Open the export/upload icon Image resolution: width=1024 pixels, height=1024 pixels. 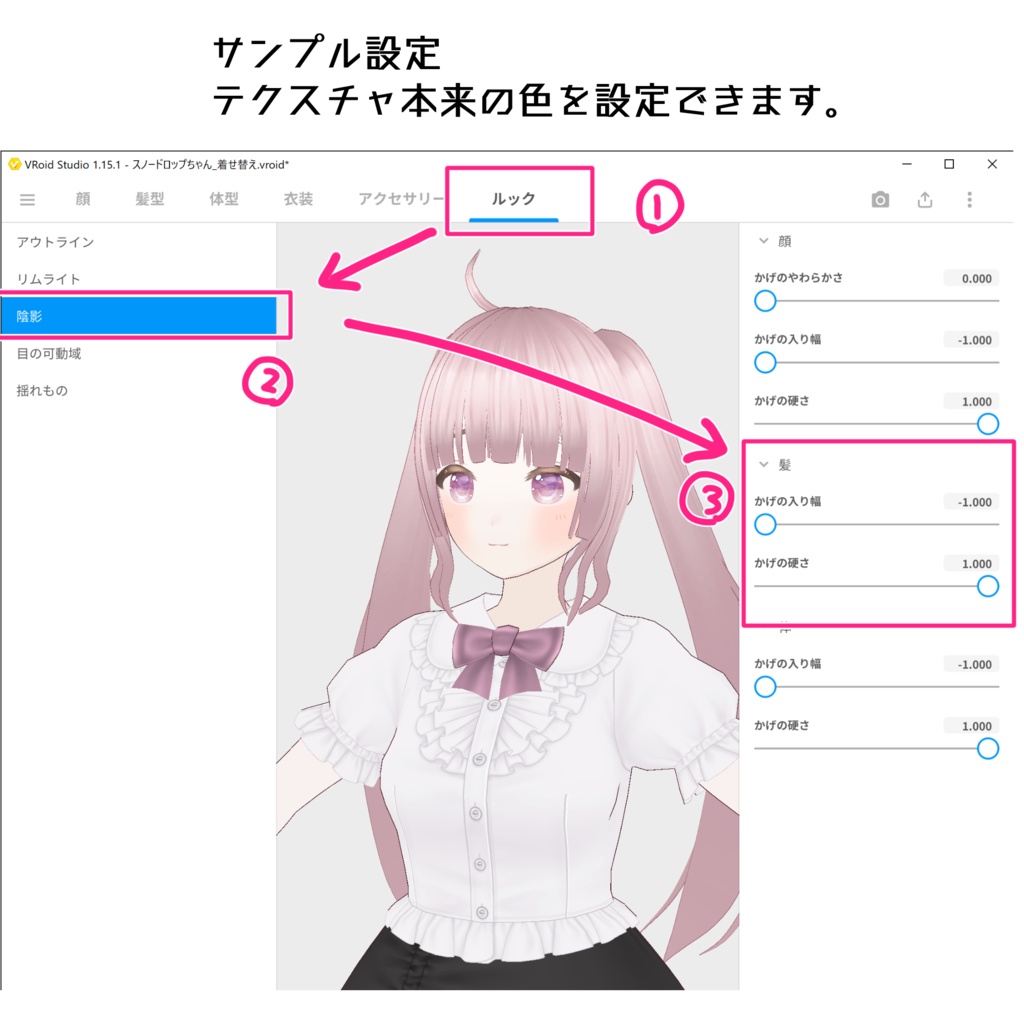(x=924, y=199)
